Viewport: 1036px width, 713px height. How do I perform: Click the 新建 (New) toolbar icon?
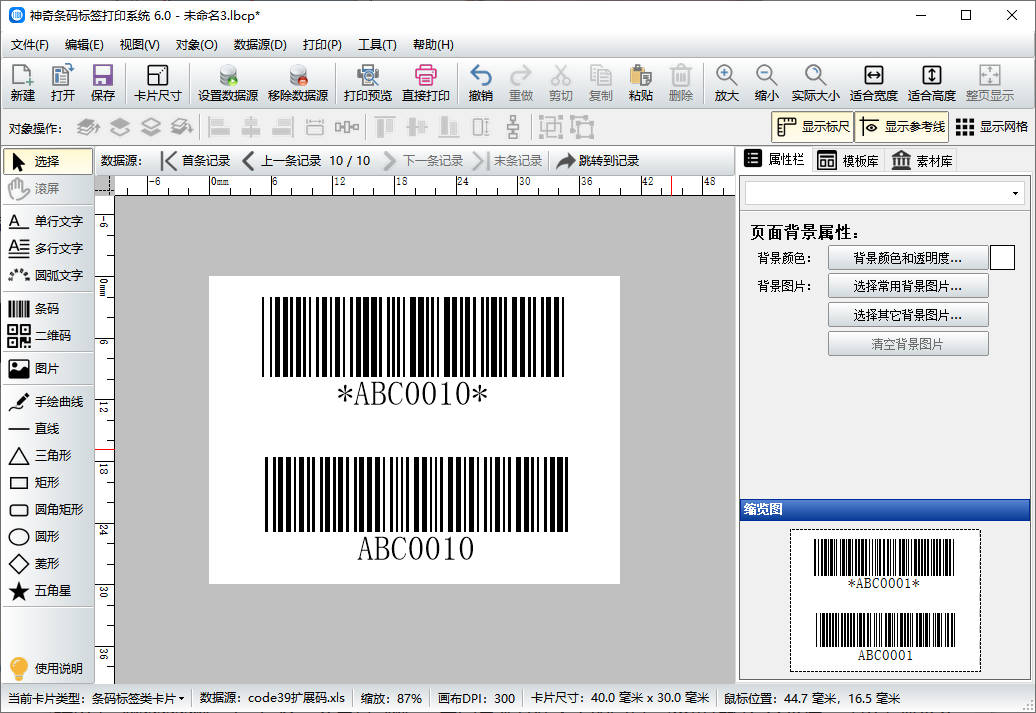pos(22,83)
